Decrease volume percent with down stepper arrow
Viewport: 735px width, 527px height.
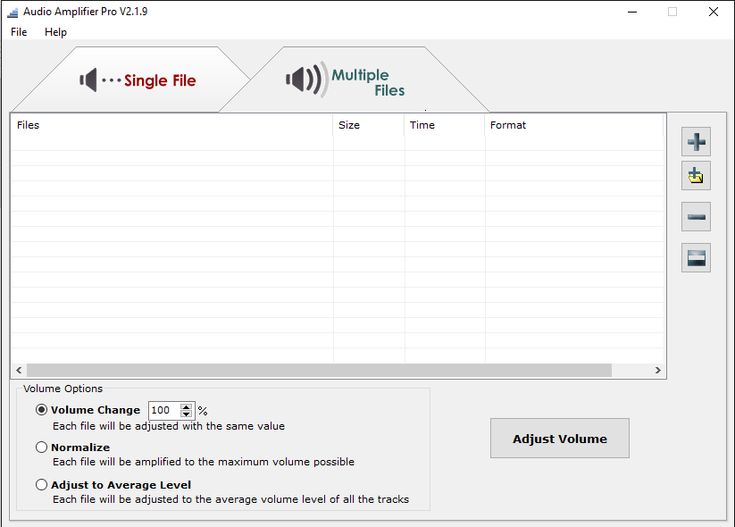(186, 414)
